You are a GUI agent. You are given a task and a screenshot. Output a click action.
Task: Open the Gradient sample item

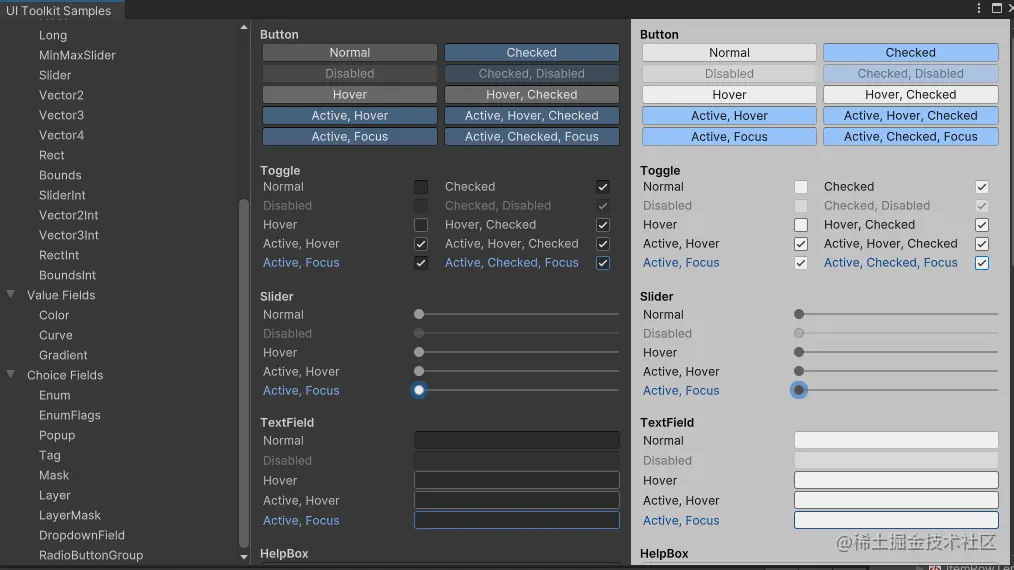(63, 355)
